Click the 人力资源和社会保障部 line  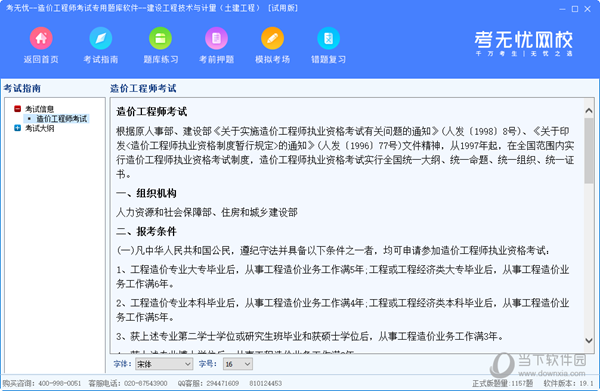point(207,212)
